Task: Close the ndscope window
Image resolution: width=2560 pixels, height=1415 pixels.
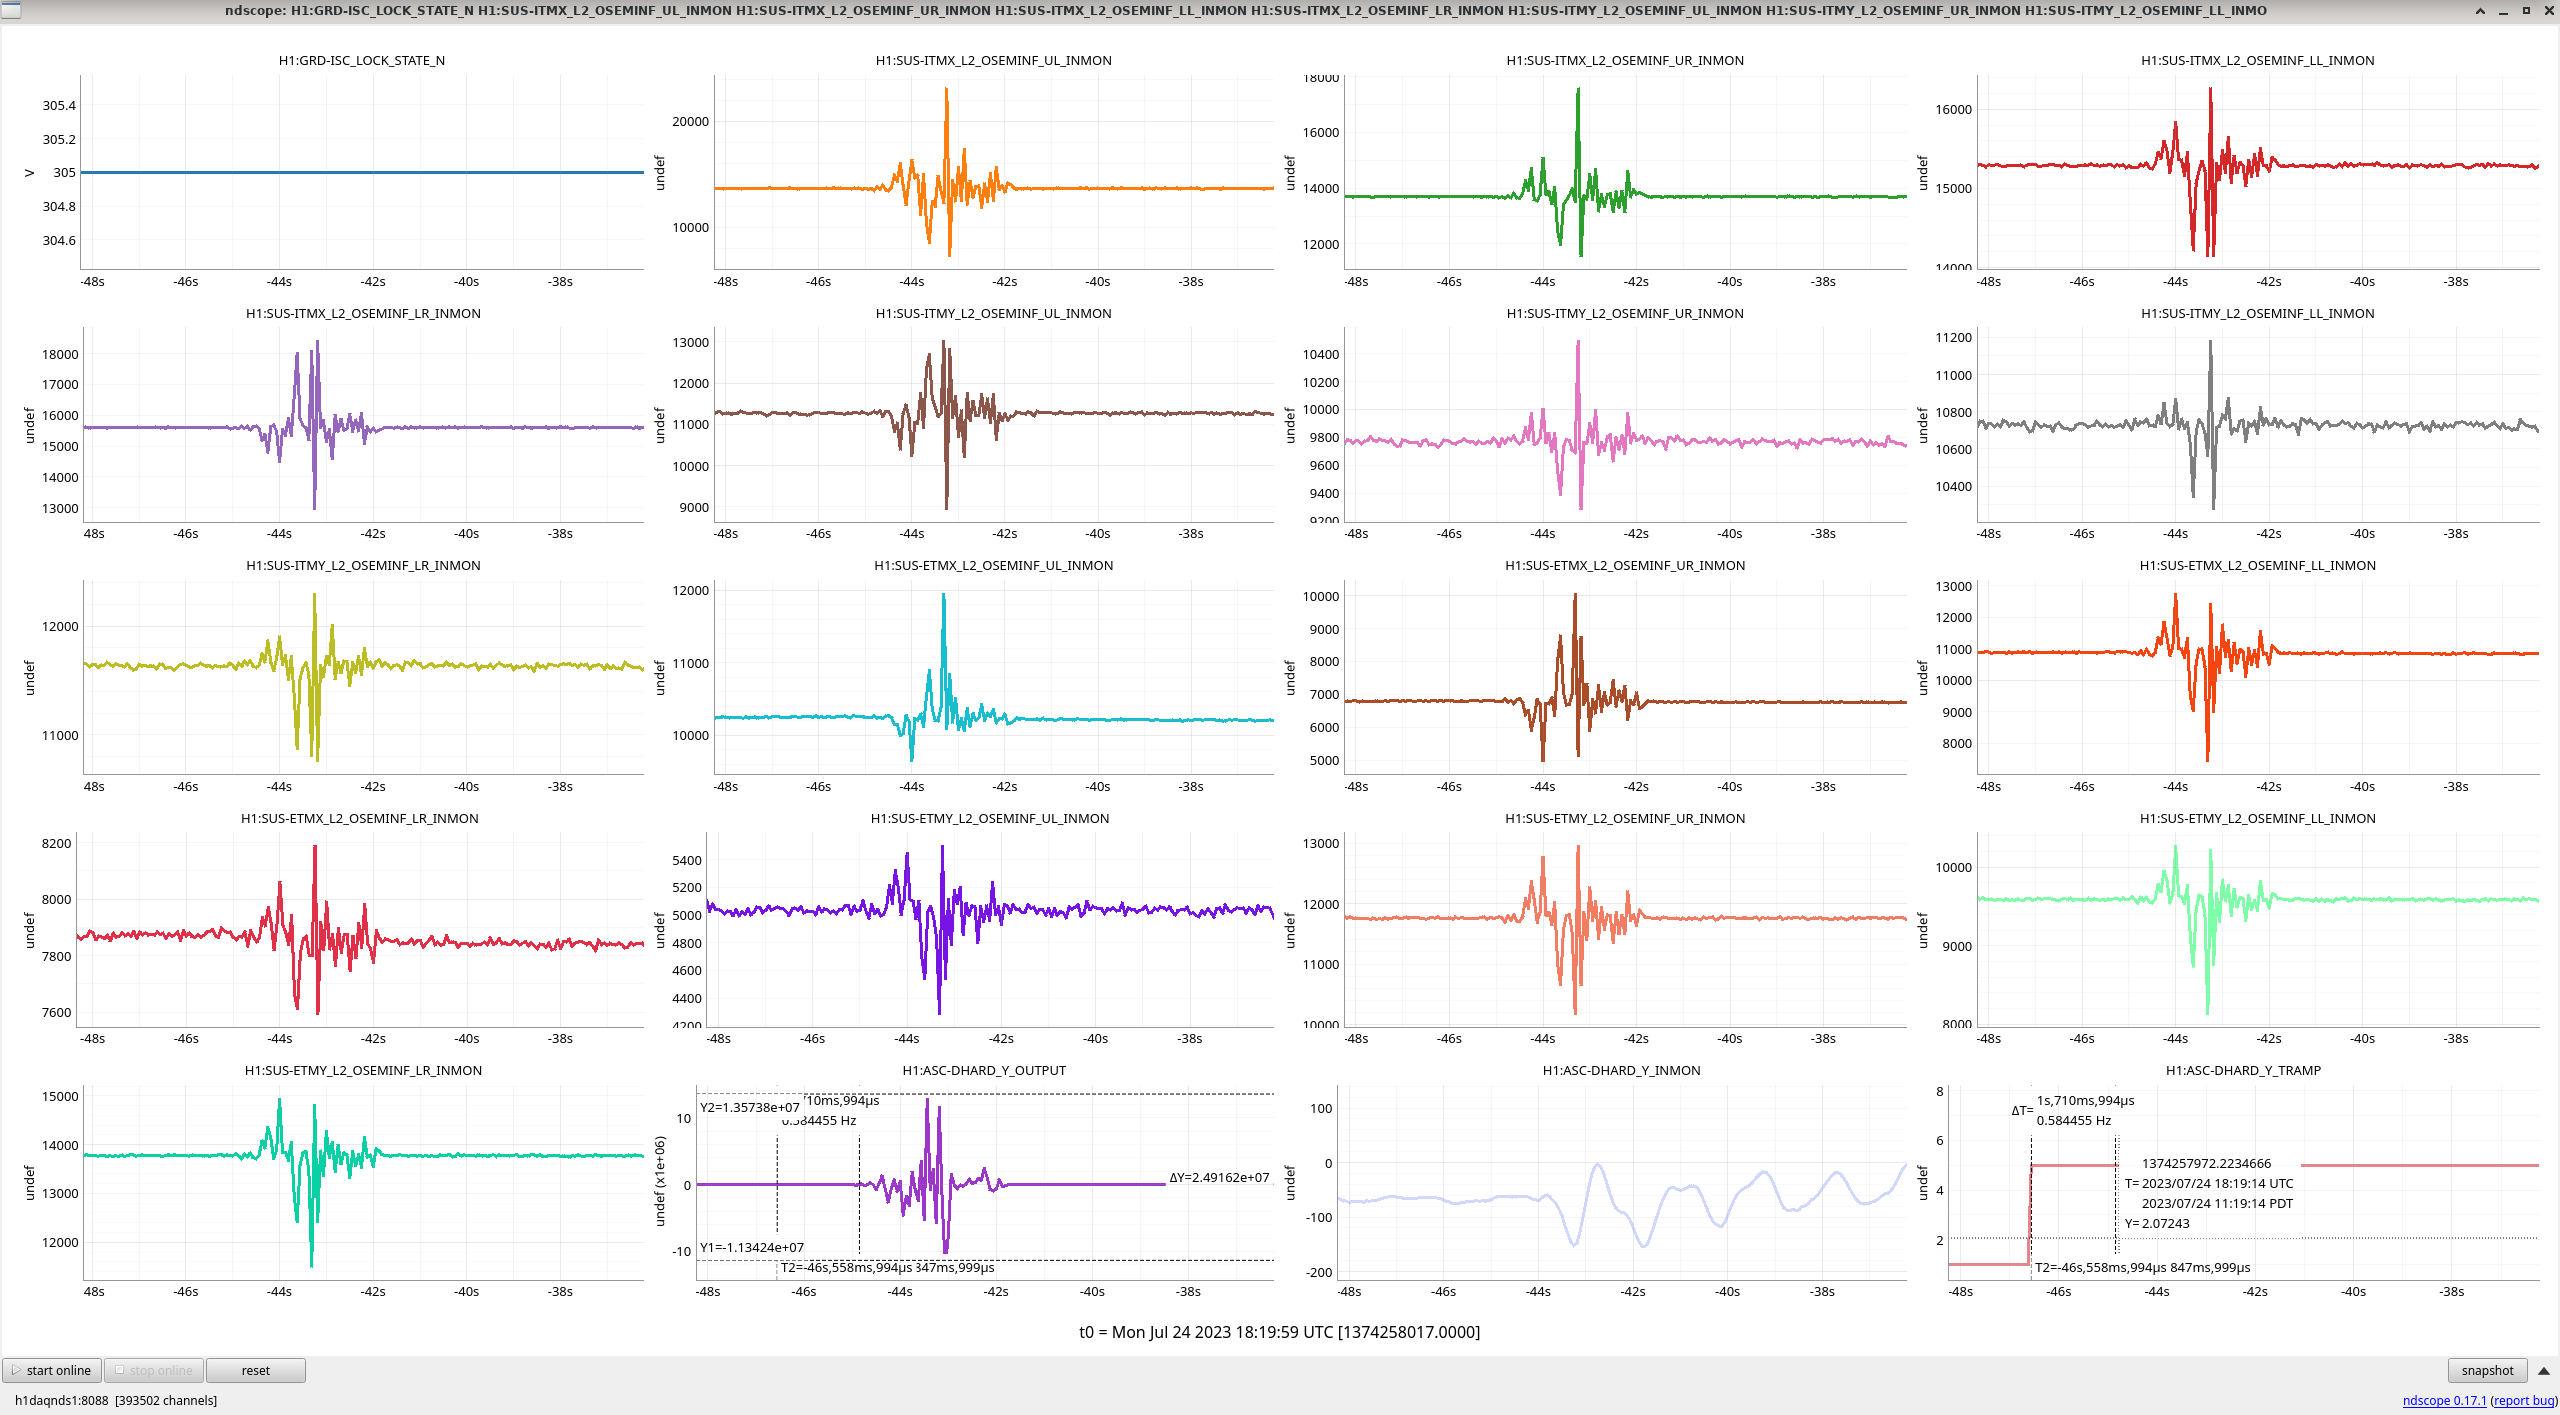Action: [2547, 10]
